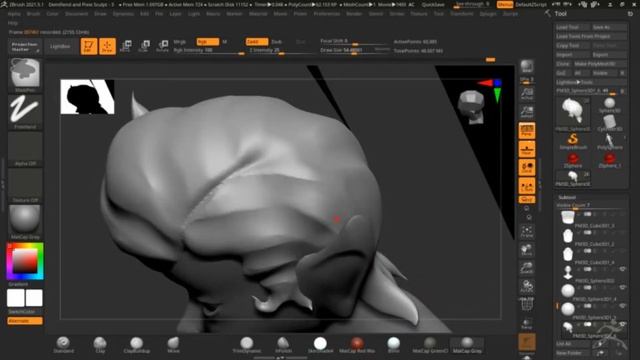Open the Help menu
640x360 pixels.
coord(13,23)
